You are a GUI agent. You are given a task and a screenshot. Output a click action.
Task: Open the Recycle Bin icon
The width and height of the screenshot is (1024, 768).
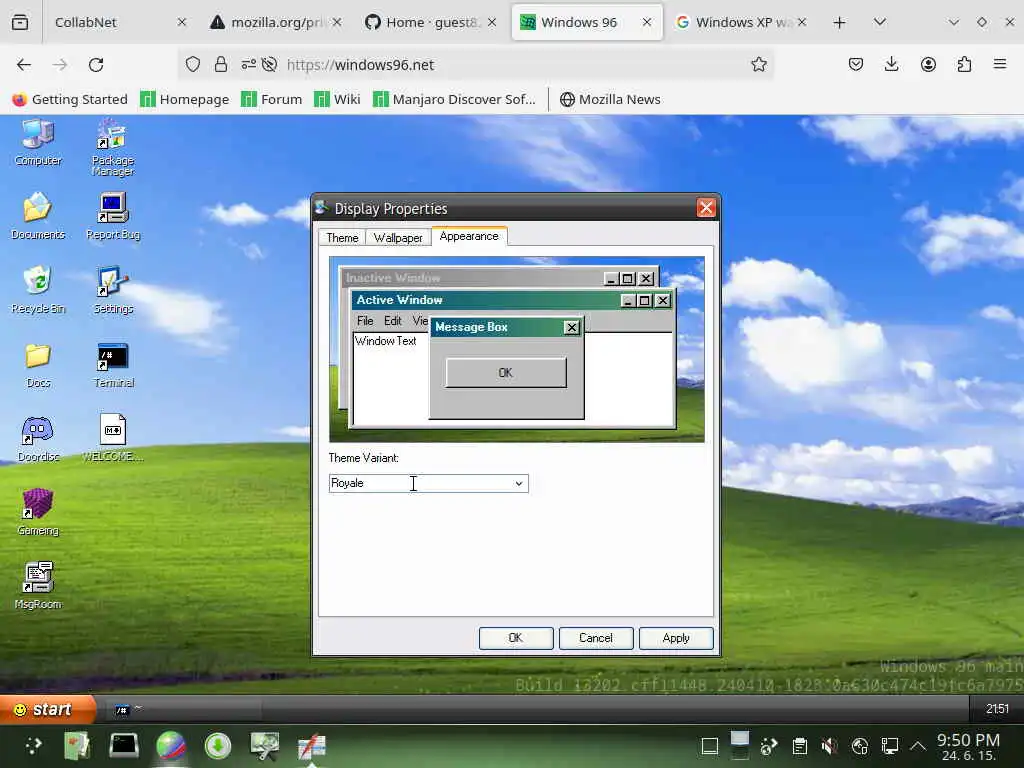(x=38, y=290)
